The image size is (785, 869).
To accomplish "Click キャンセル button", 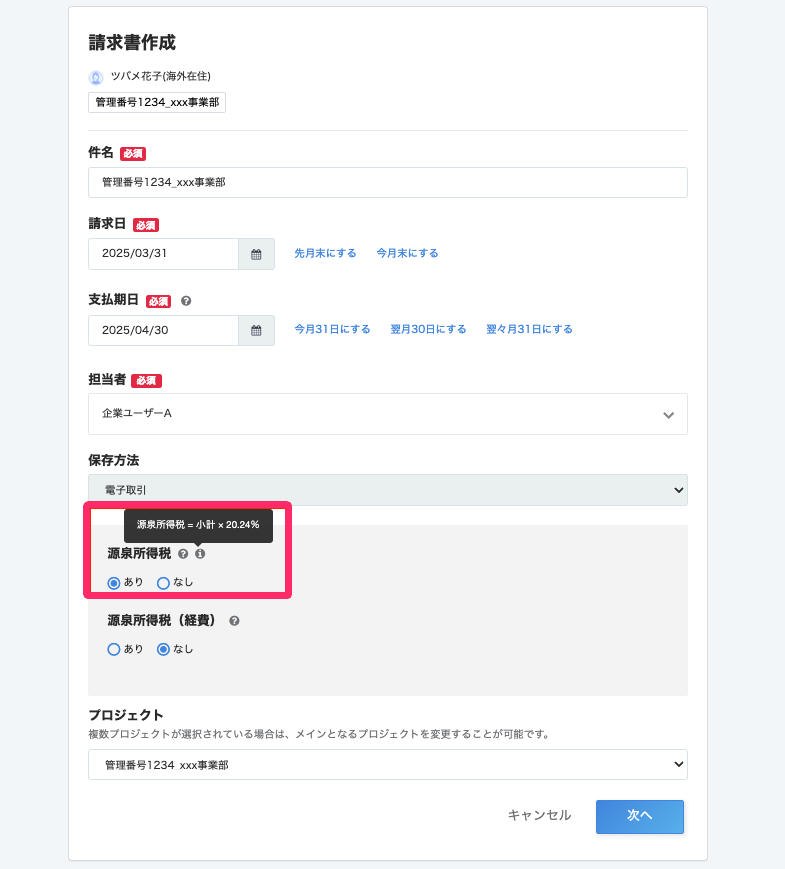I will pos(539,815).
